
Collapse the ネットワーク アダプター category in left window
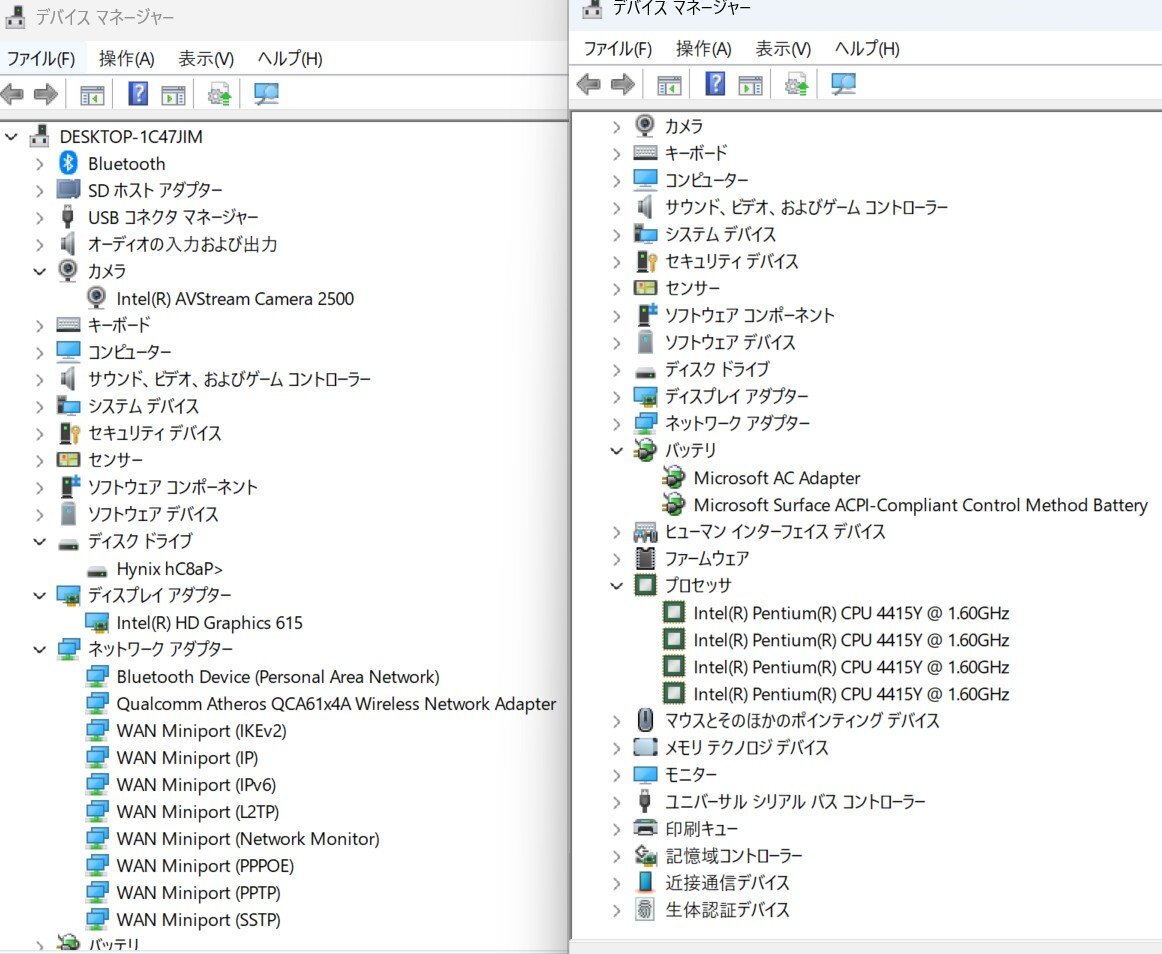click(39, 649)
